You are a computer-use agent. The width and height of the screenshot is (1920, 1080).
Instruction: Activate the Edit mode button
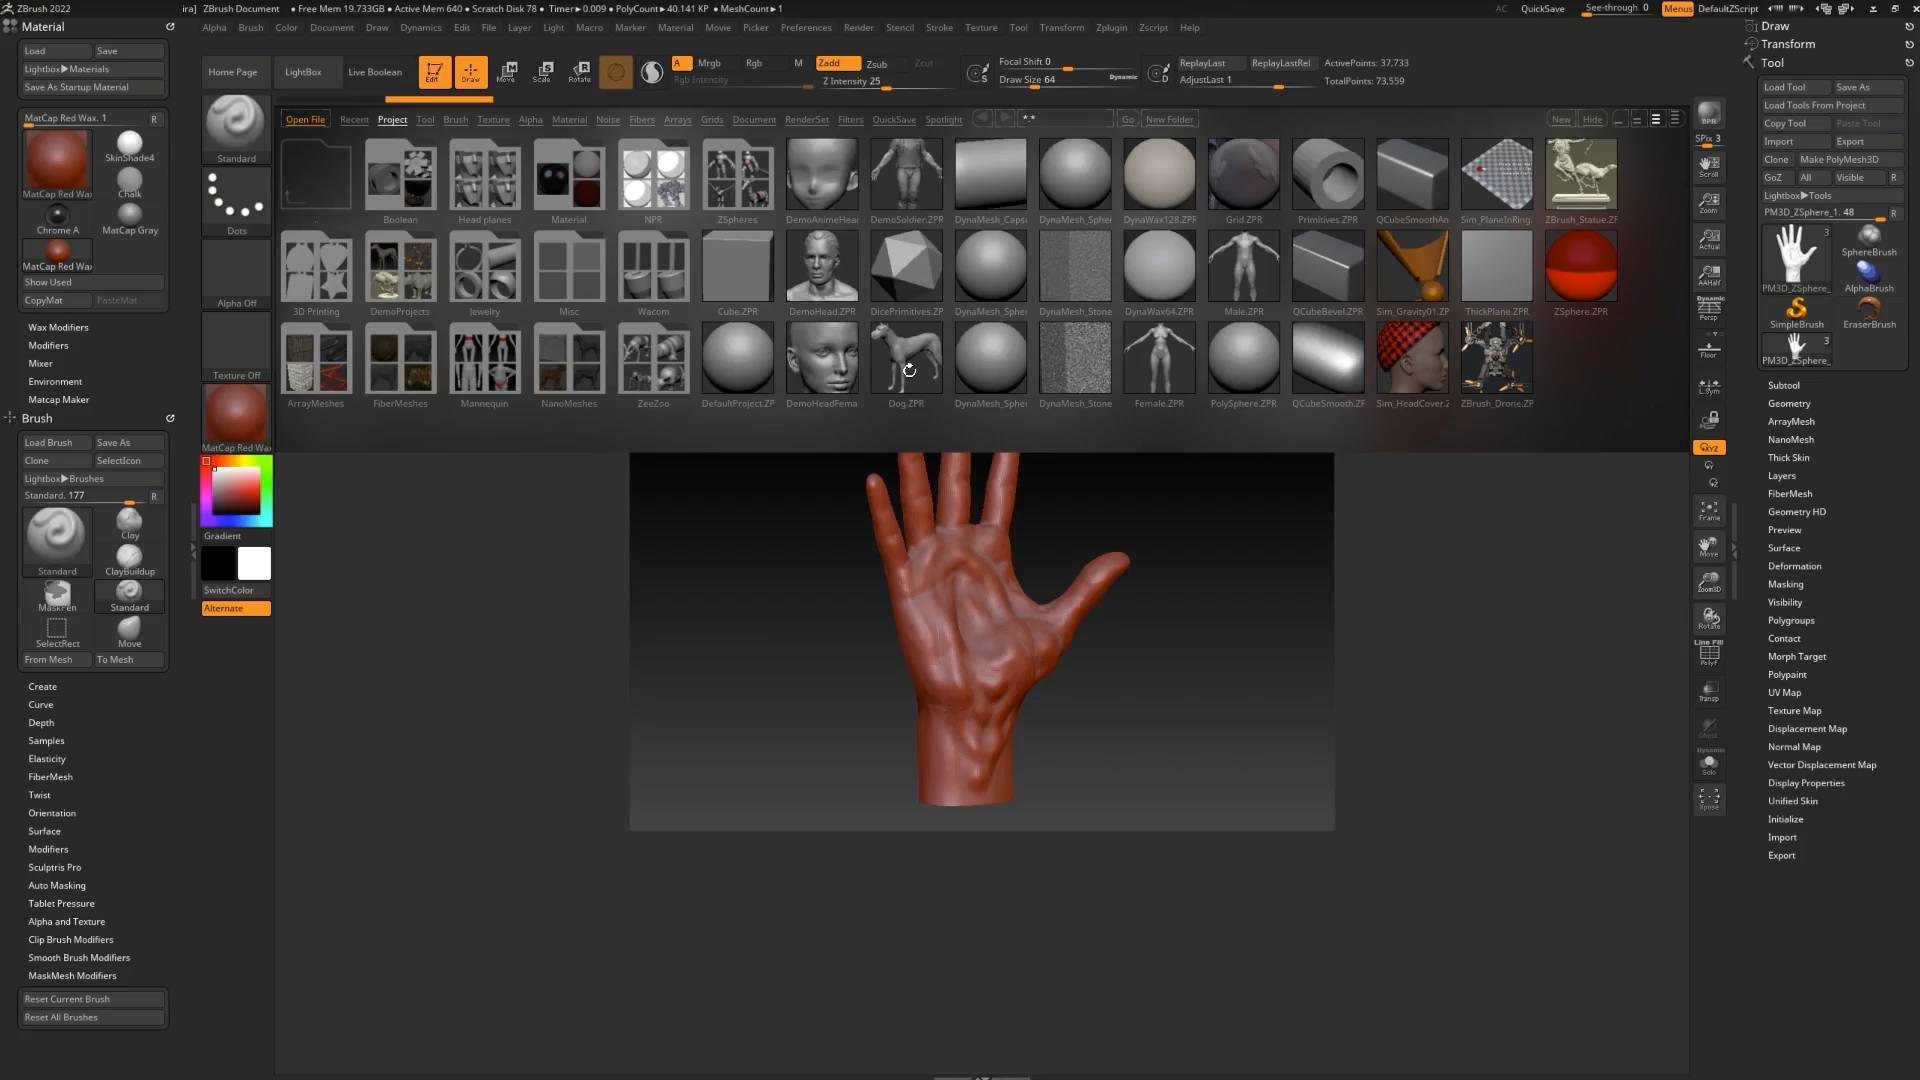434,72
